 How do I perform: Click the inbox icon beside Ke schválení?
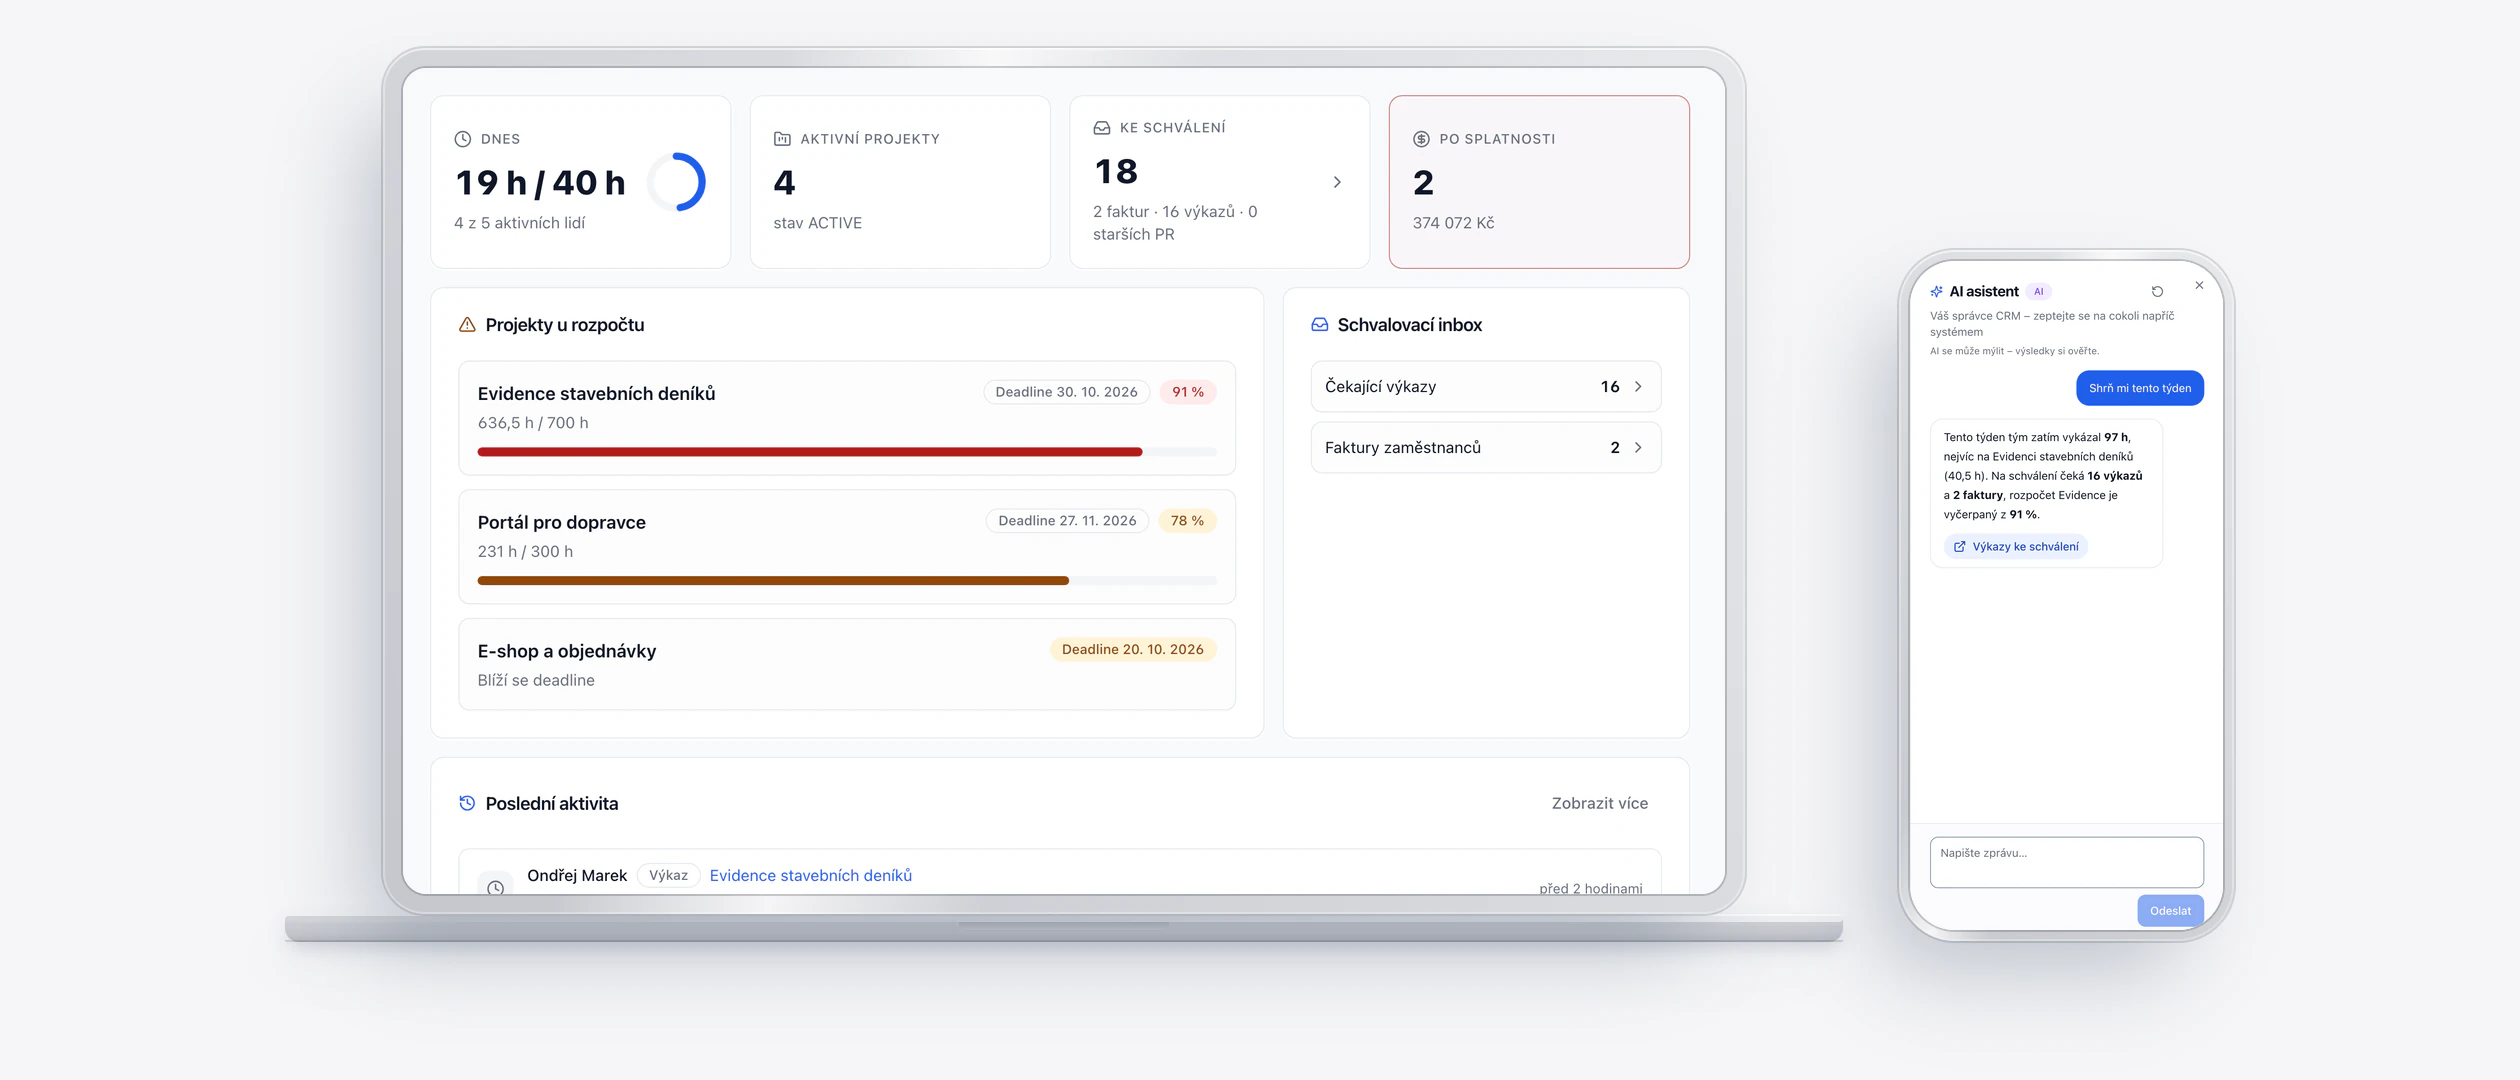(1102, 128)
